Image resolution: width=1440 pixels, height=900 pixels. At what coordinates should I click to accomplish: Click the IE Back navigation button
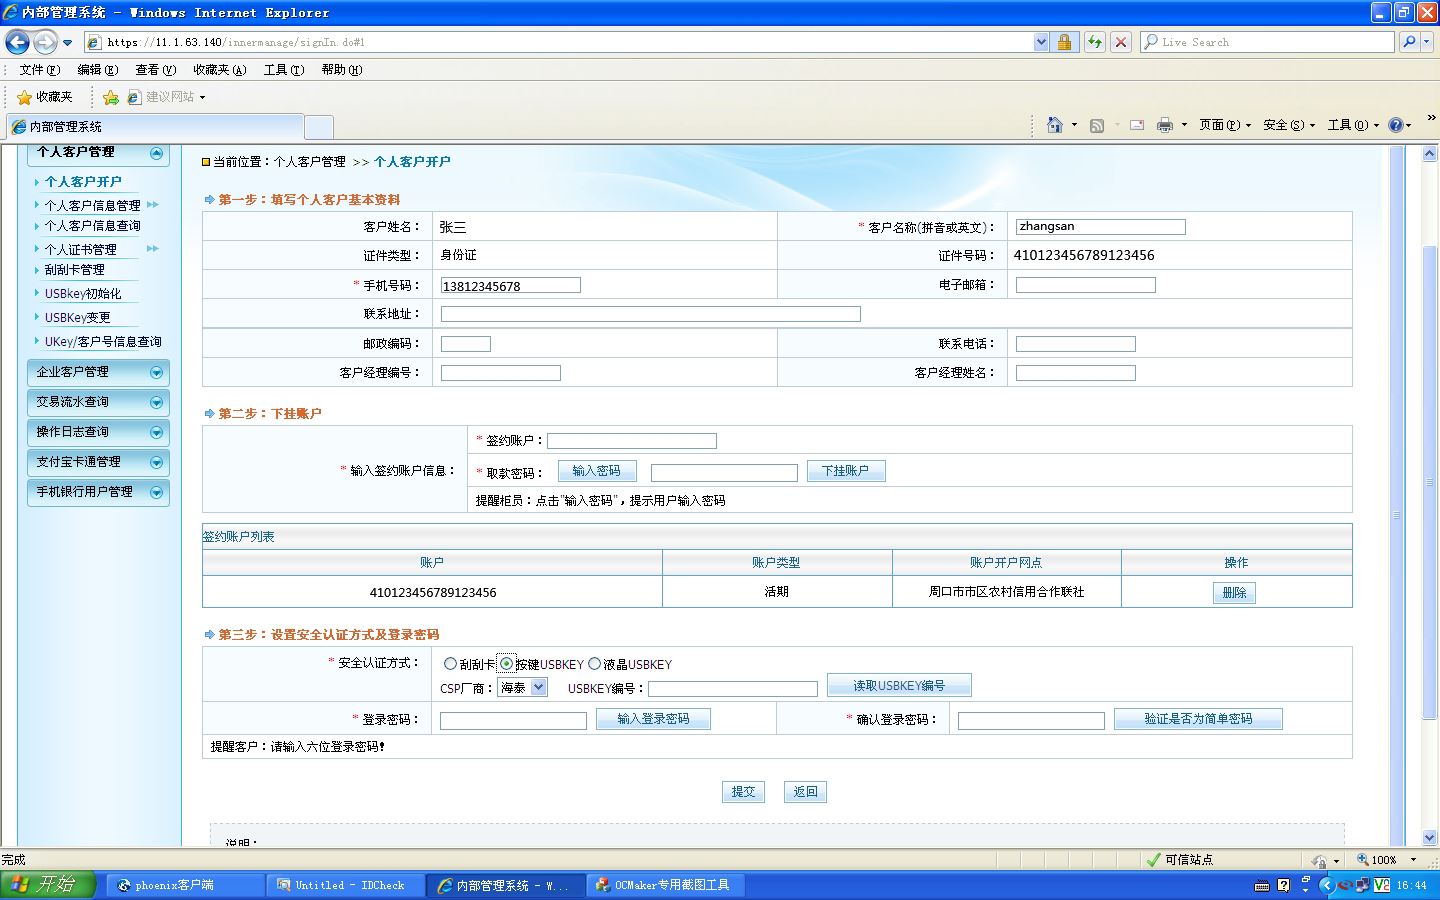tap(17, 42)
